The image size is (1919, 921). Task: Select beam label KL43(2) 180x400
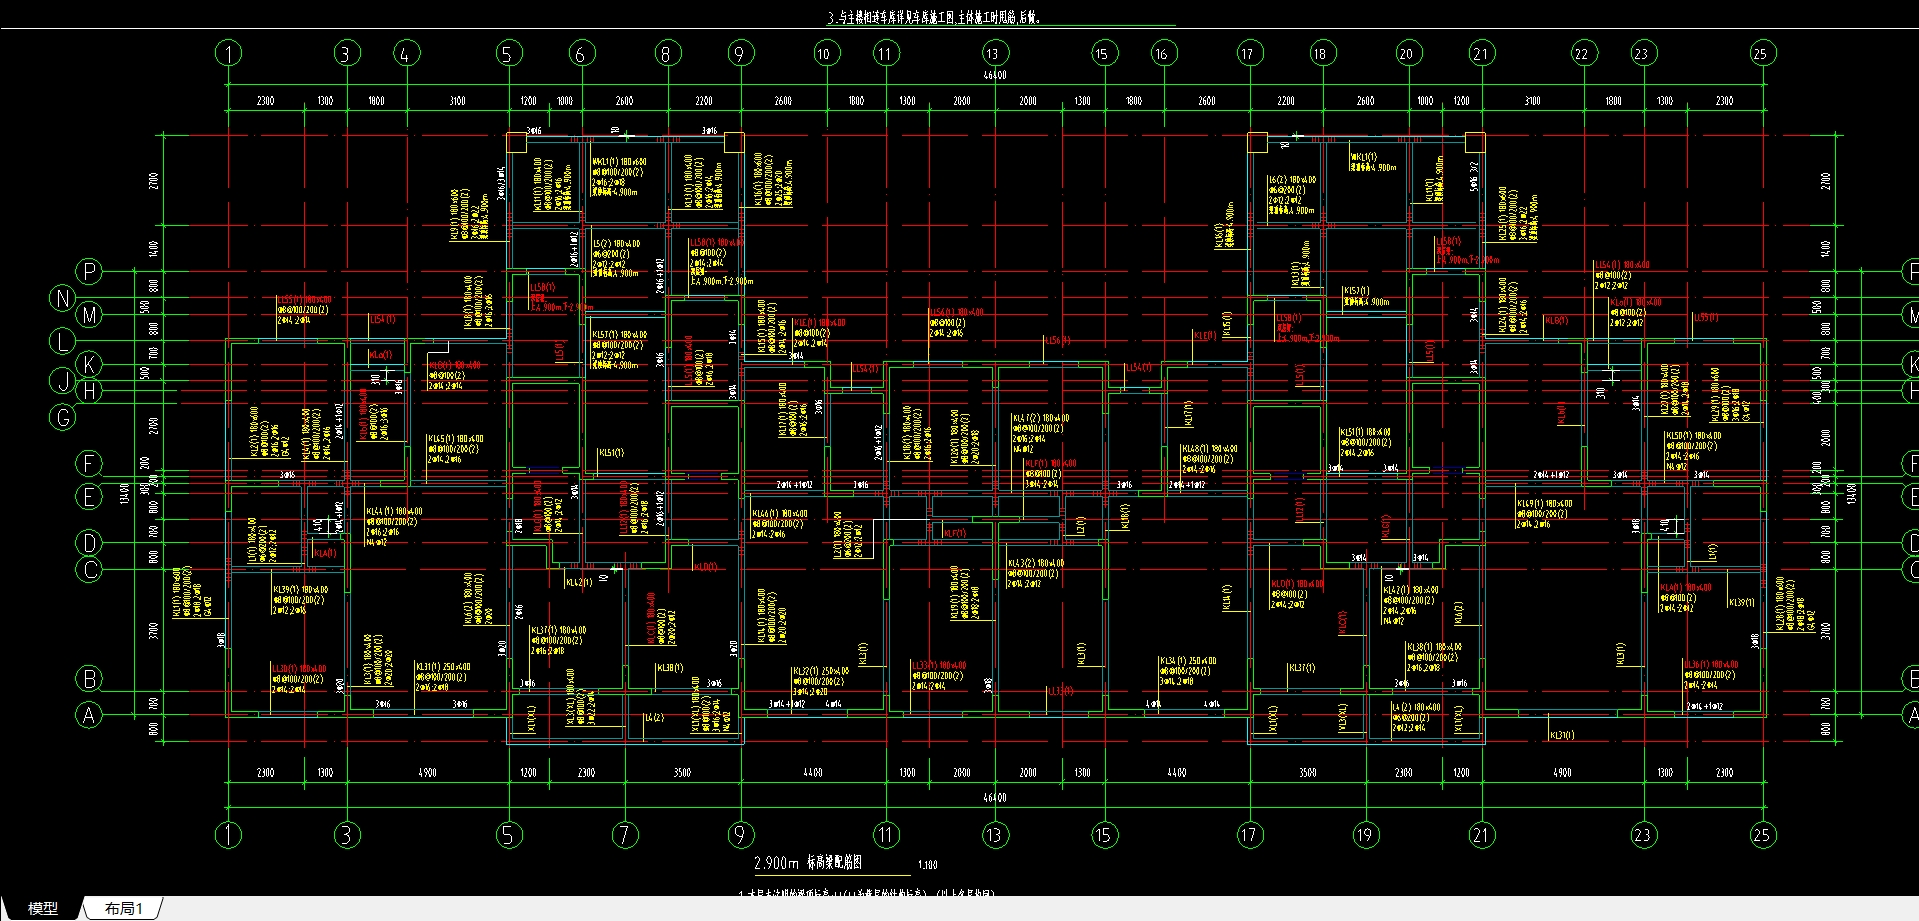(x=1036, y=563)
